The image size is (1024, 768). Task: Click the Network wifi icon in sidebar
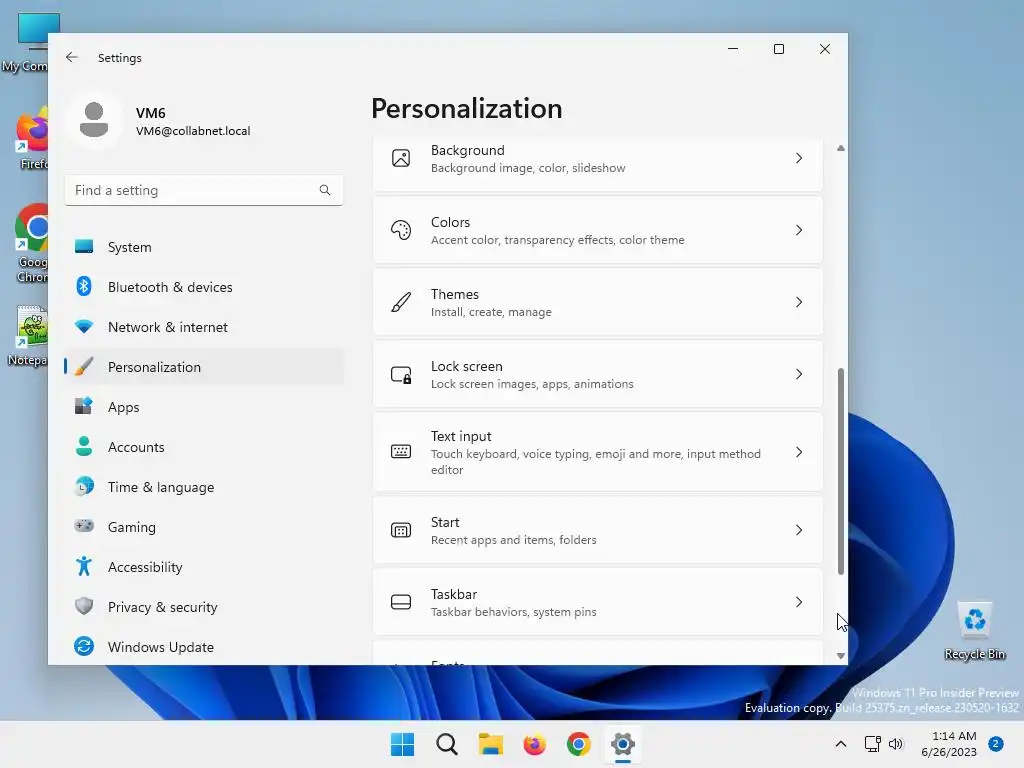84,327
